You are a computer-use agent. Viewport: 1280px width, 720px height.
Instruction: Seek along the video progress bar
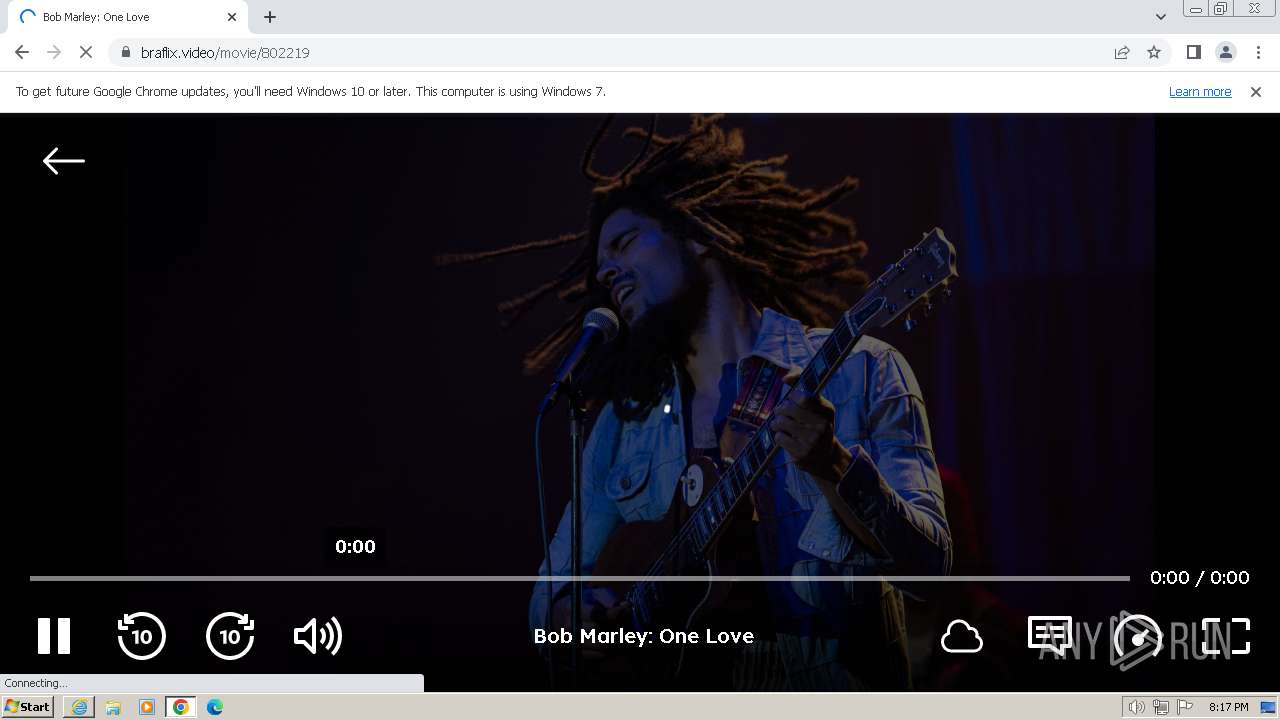click(580, 578)
